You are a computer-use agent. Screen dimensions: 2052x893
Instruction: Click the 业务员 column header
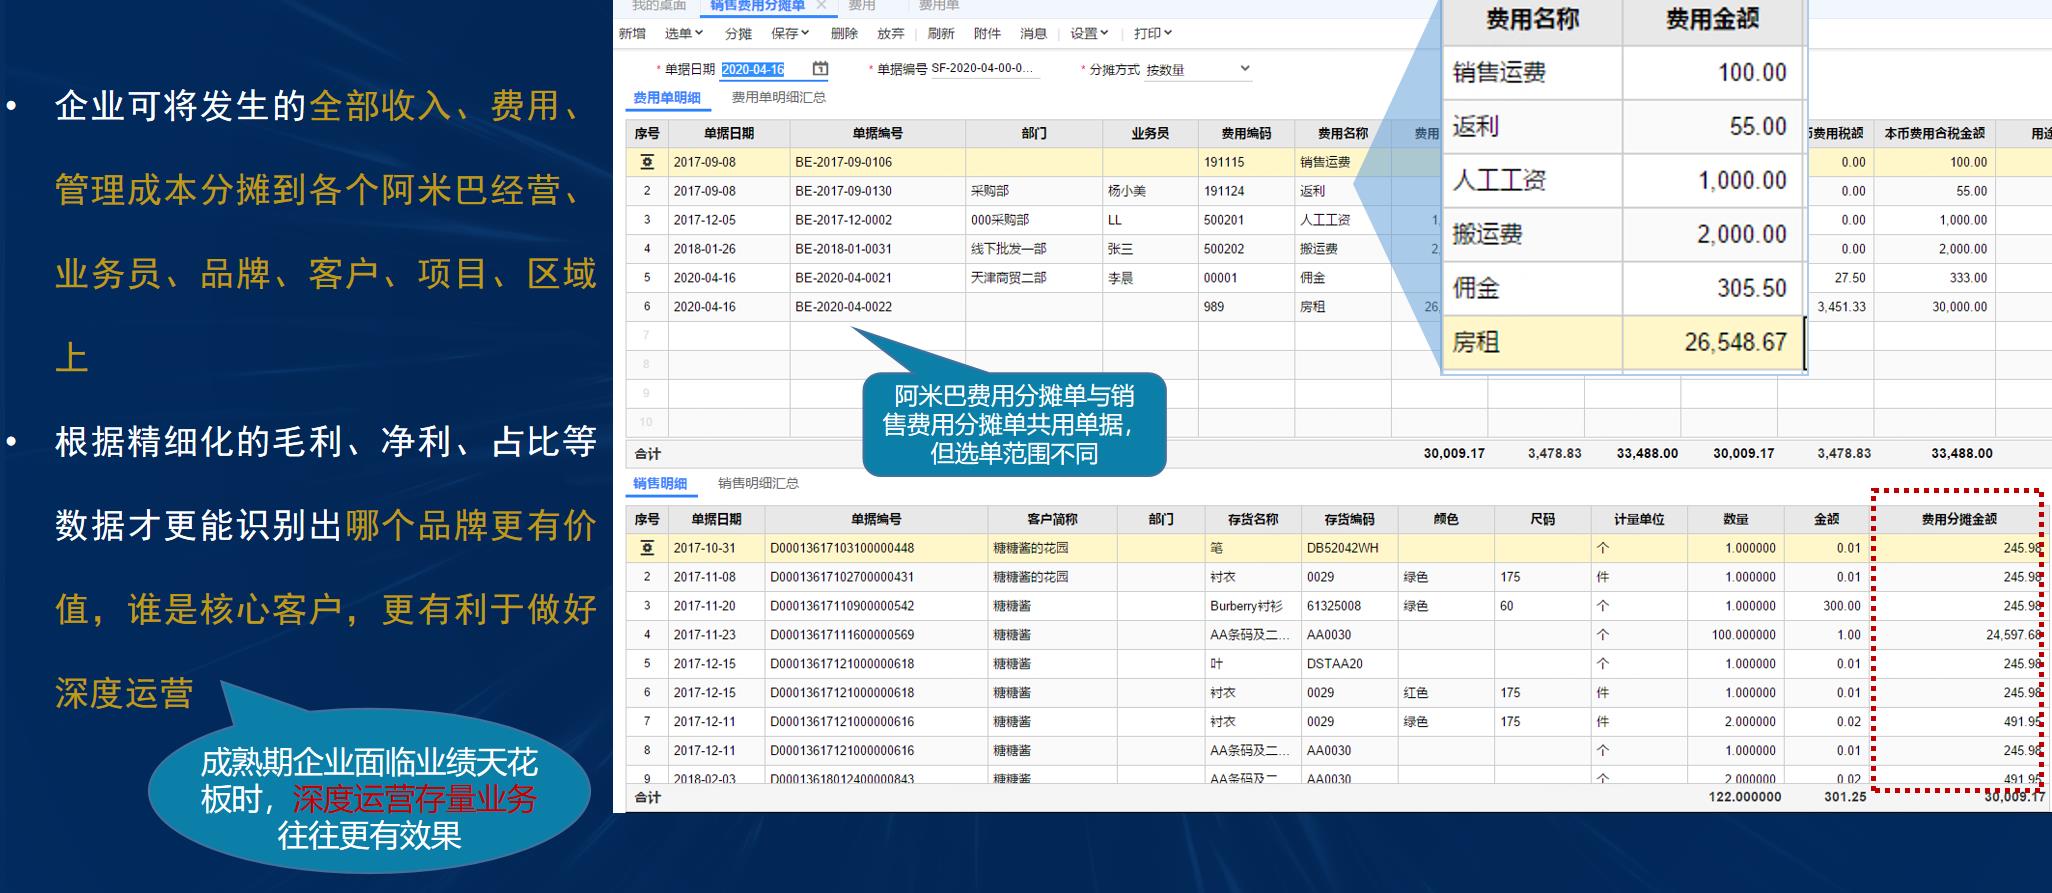pos(1150,133)
